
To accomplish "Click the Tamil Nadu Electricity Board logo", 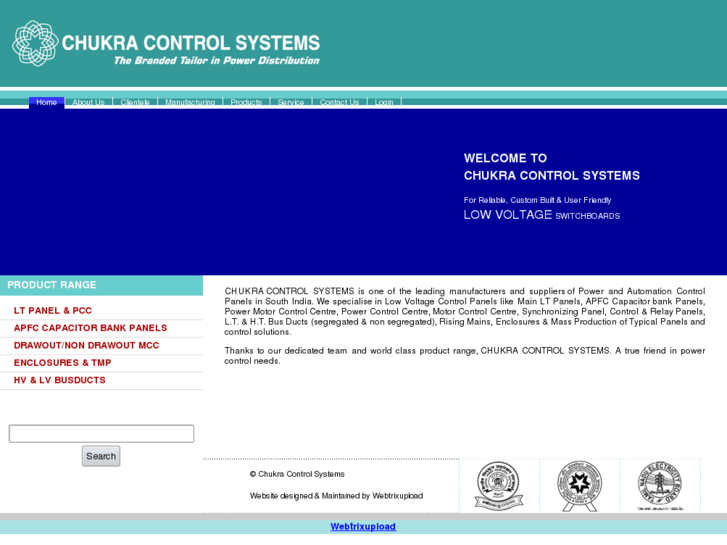I will point(660,485).
